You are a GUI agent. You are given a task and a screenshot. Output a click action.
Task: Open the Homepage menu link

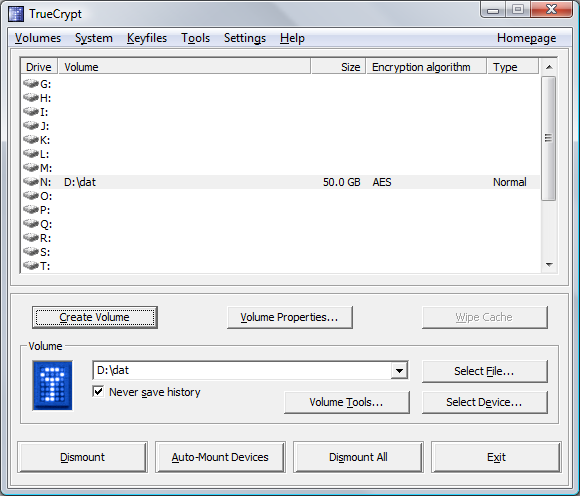pyautogui.click(x=526, y=38)
